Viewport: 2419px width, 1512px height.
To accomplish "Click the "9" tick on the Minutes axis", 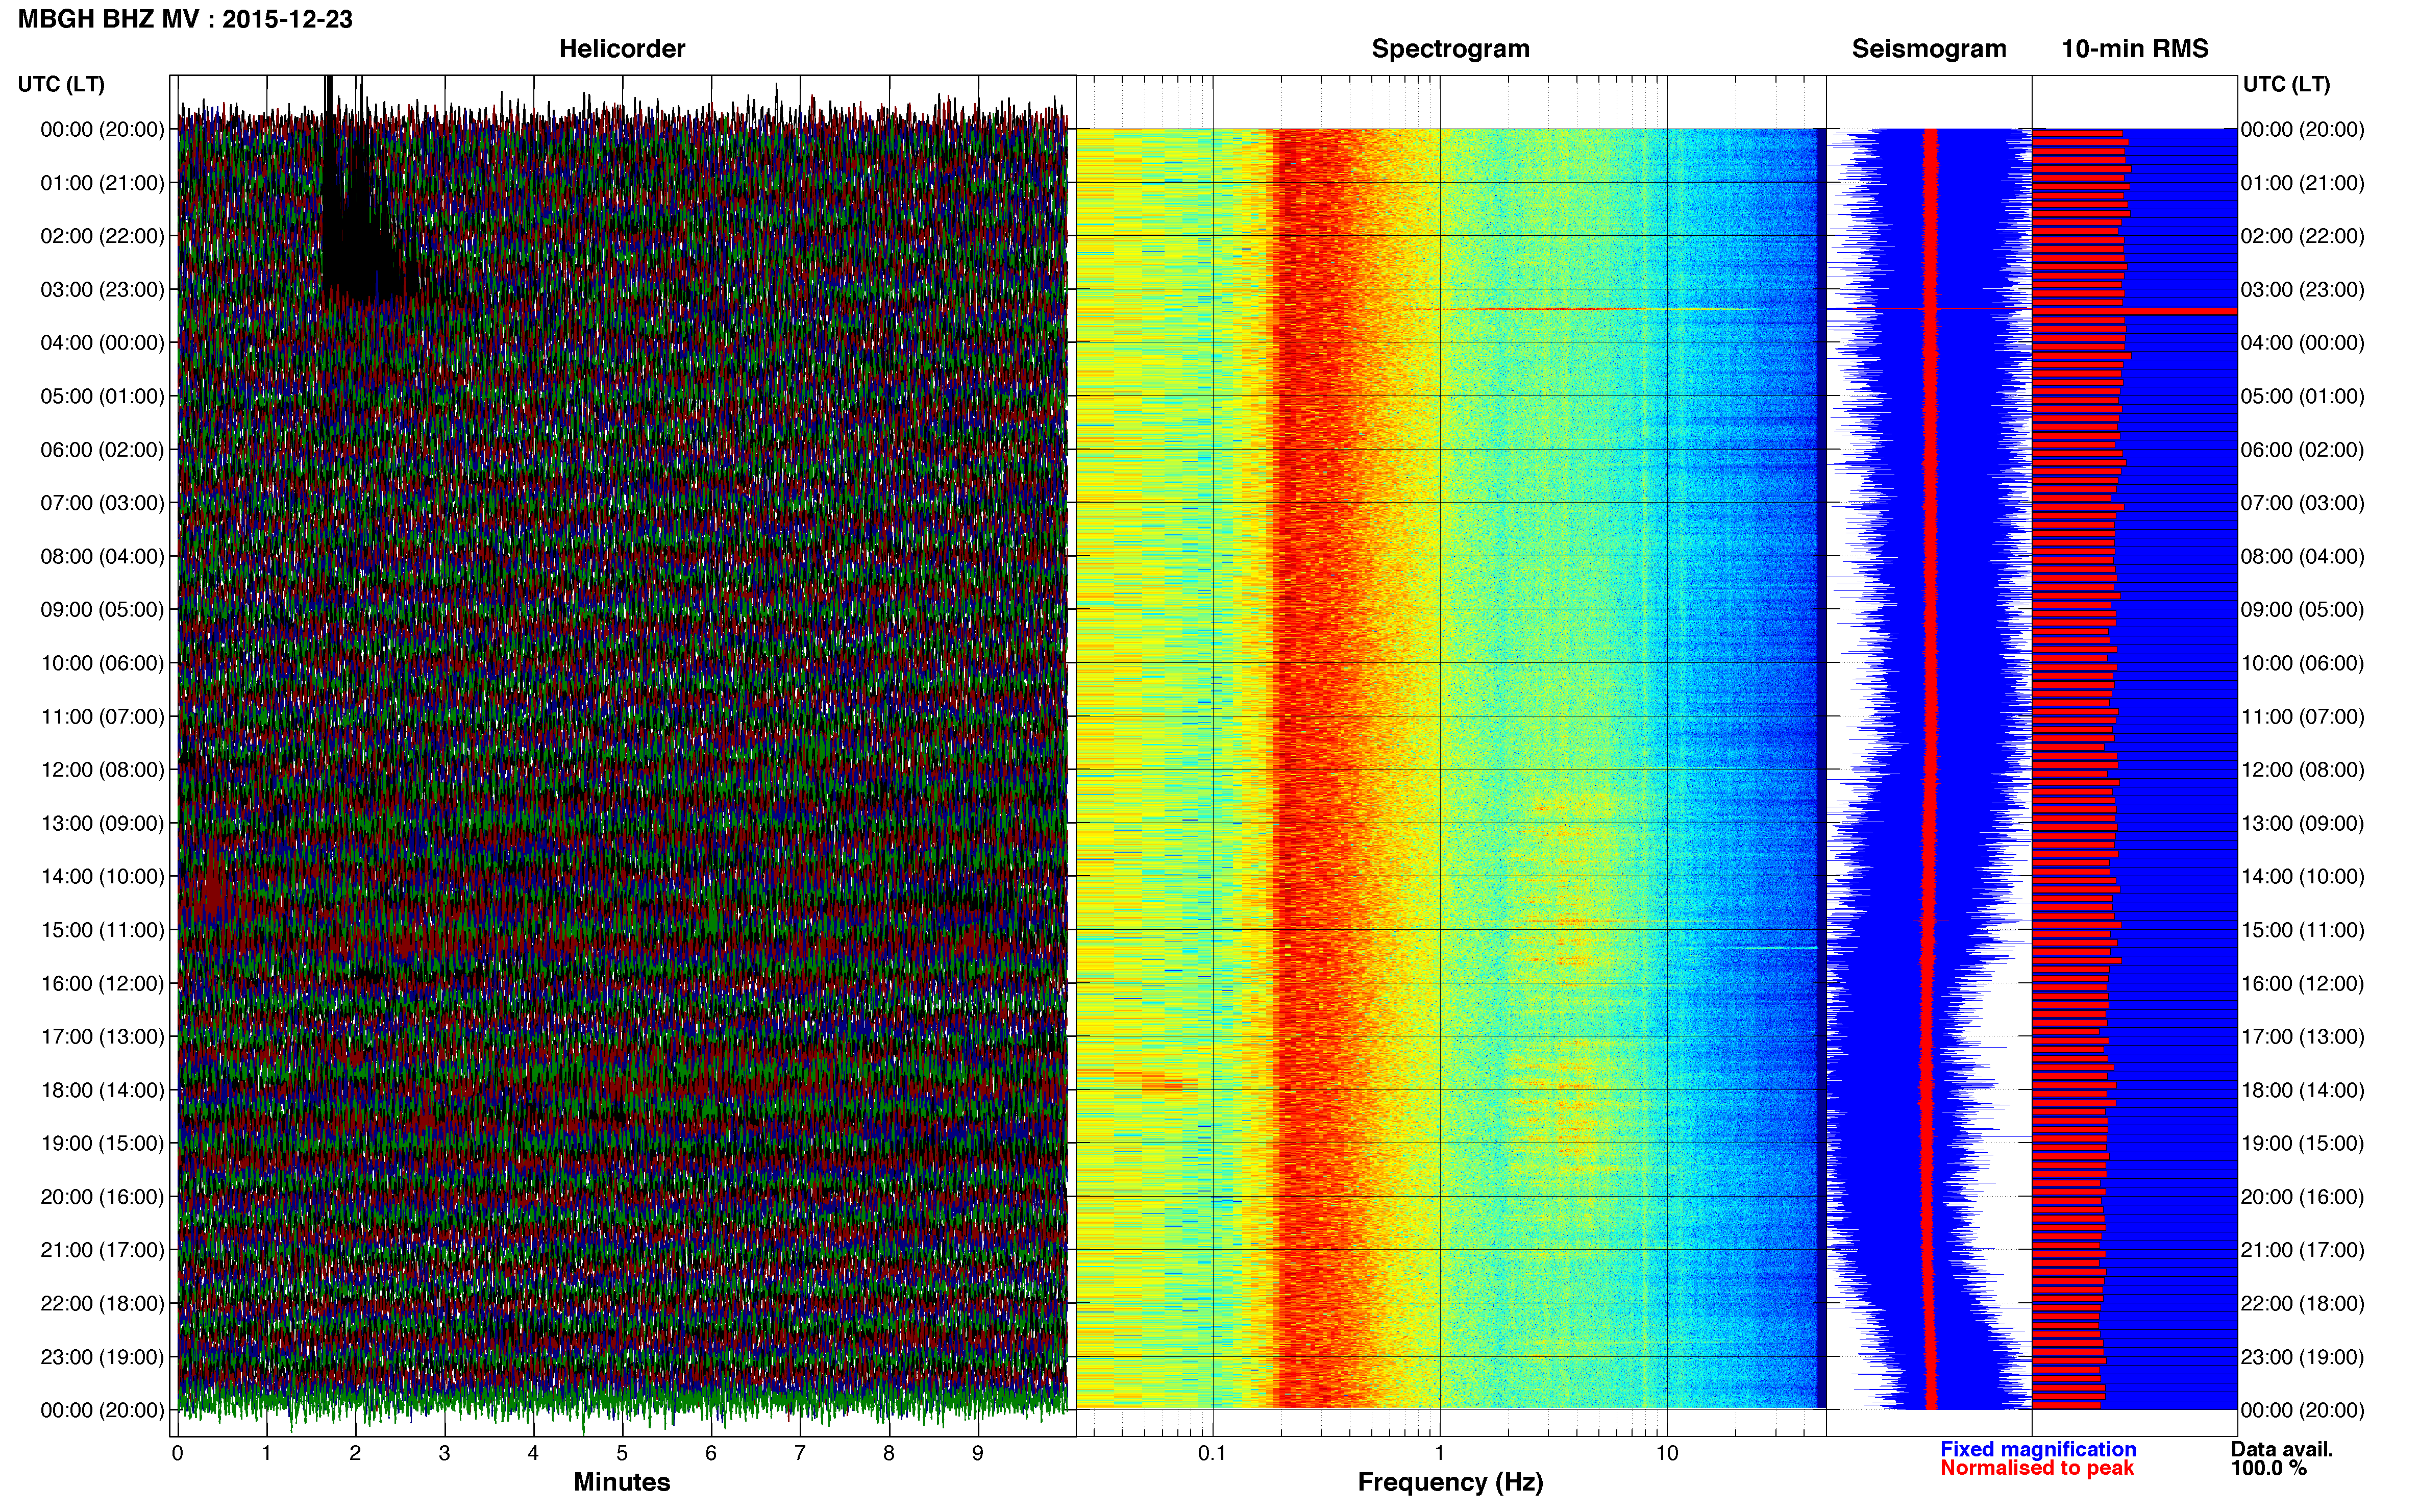I will [978, 1454].
